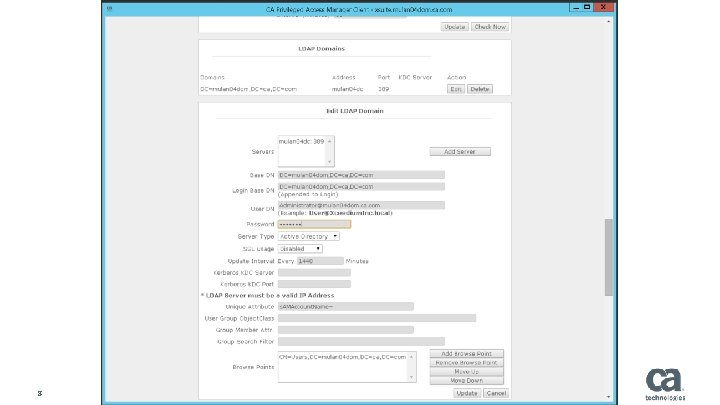Click the Check Now button
The width and height of the screenshot is (720, 405).
click(x=490, y=27)
